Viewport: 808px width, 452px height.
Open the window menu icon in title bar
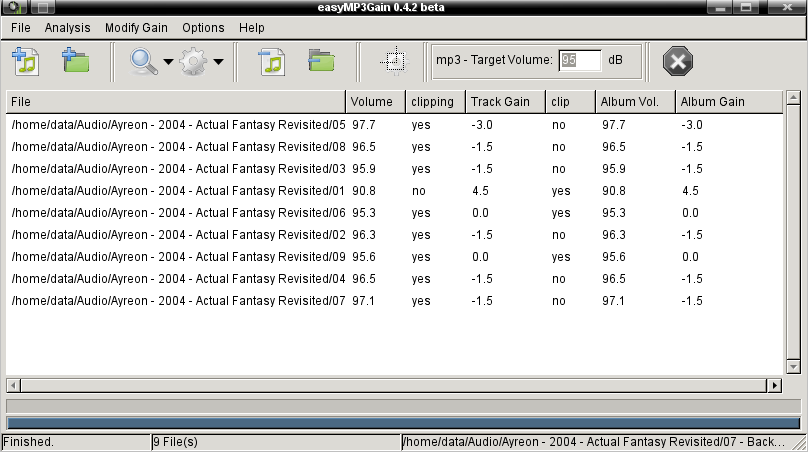[x=14, y=7]
